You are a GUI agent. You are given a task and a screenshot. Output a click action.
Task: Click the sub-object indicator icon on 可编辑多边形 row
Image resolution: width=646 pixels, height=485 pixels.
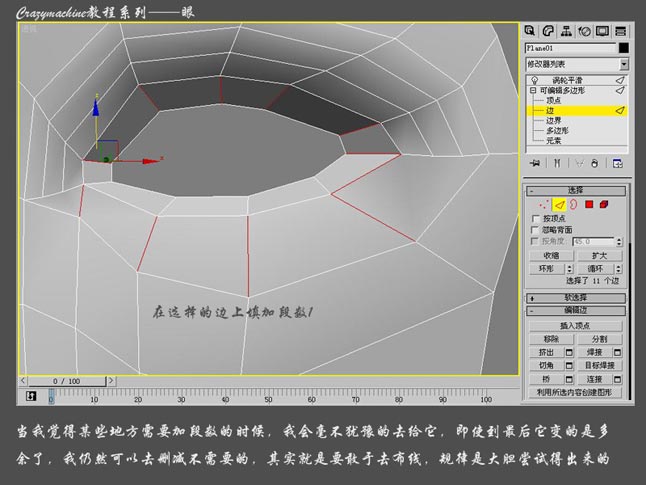620,90
